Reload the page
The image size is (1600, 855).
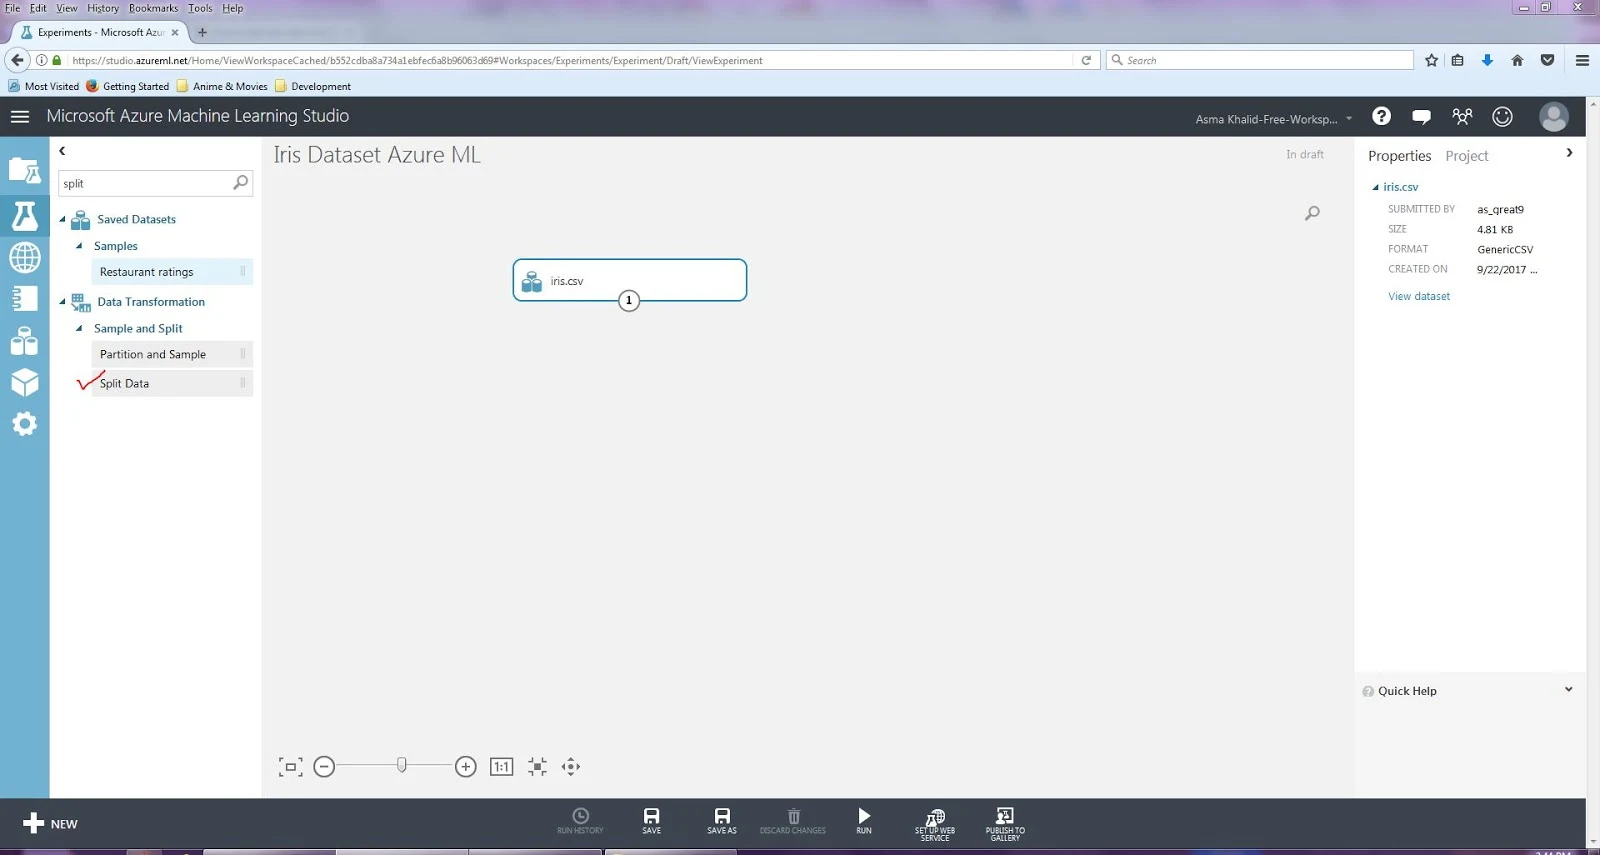[1086, 60]
